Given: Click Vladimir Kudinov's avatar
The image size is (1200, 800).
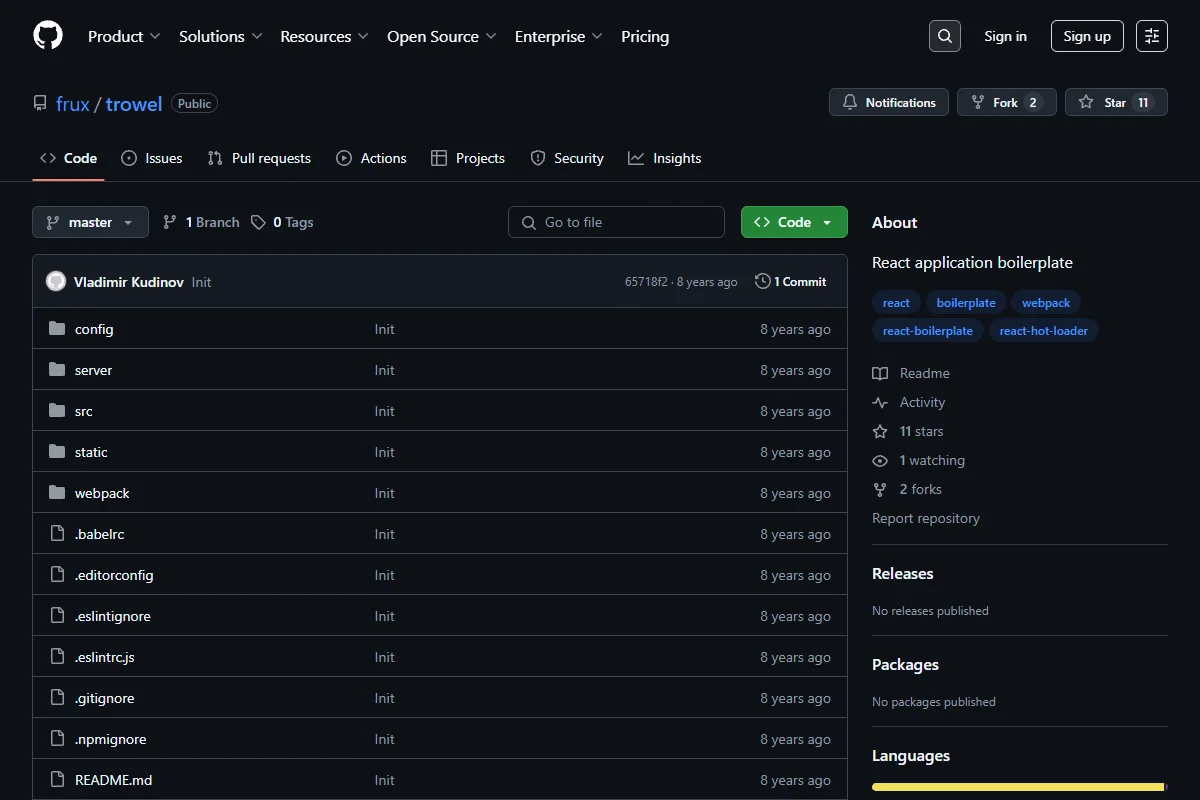Looking at the screenshot, I should coord(56,282).
